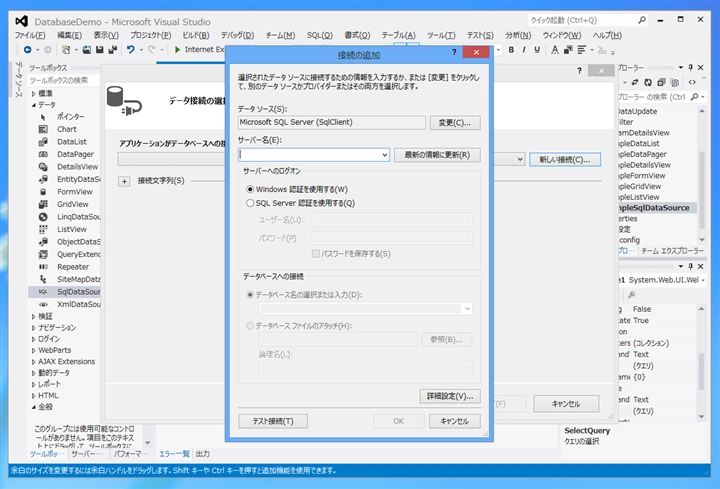Click the Save toolbar icon
This screenshot has width=720, height=489.
click(x=100, y=50)
